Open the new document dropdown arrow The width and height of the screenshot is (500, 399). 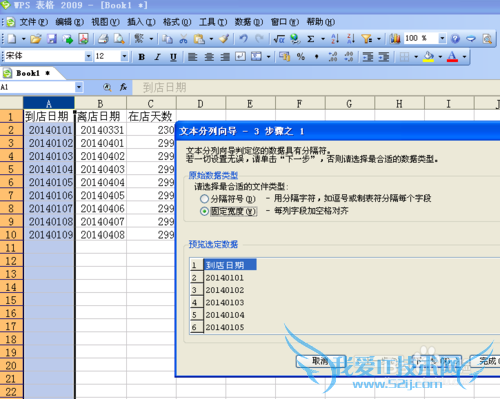coord(24,39)
